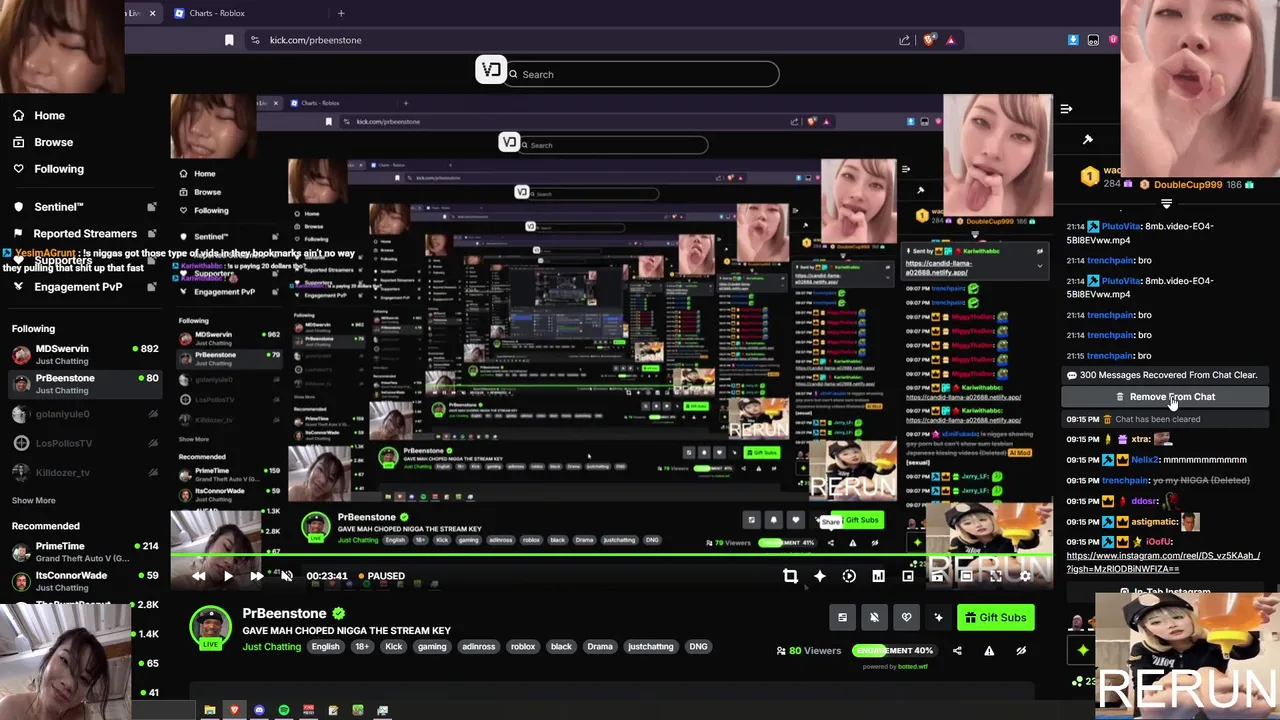Open PrimeTime recommended channel
1280x720 pixels.
coord(85,552)
